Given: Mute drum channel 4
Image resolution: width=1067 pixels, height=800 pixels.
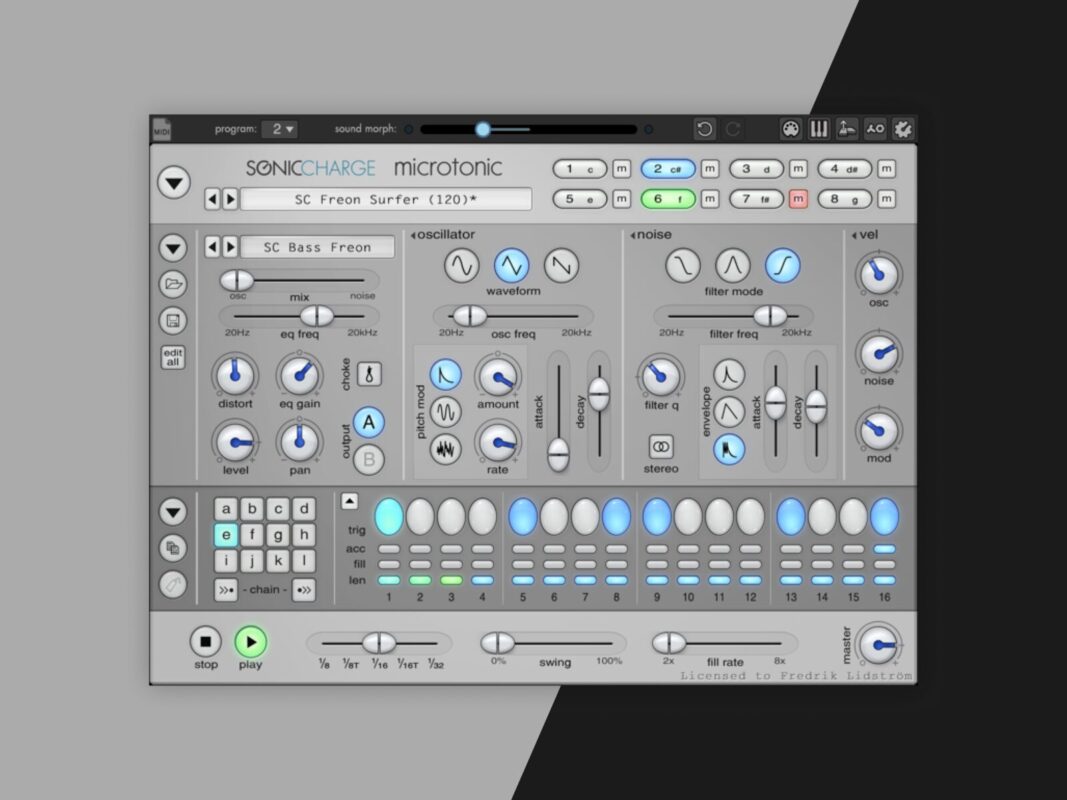Looking at the screenshot, I should (886, 169).
